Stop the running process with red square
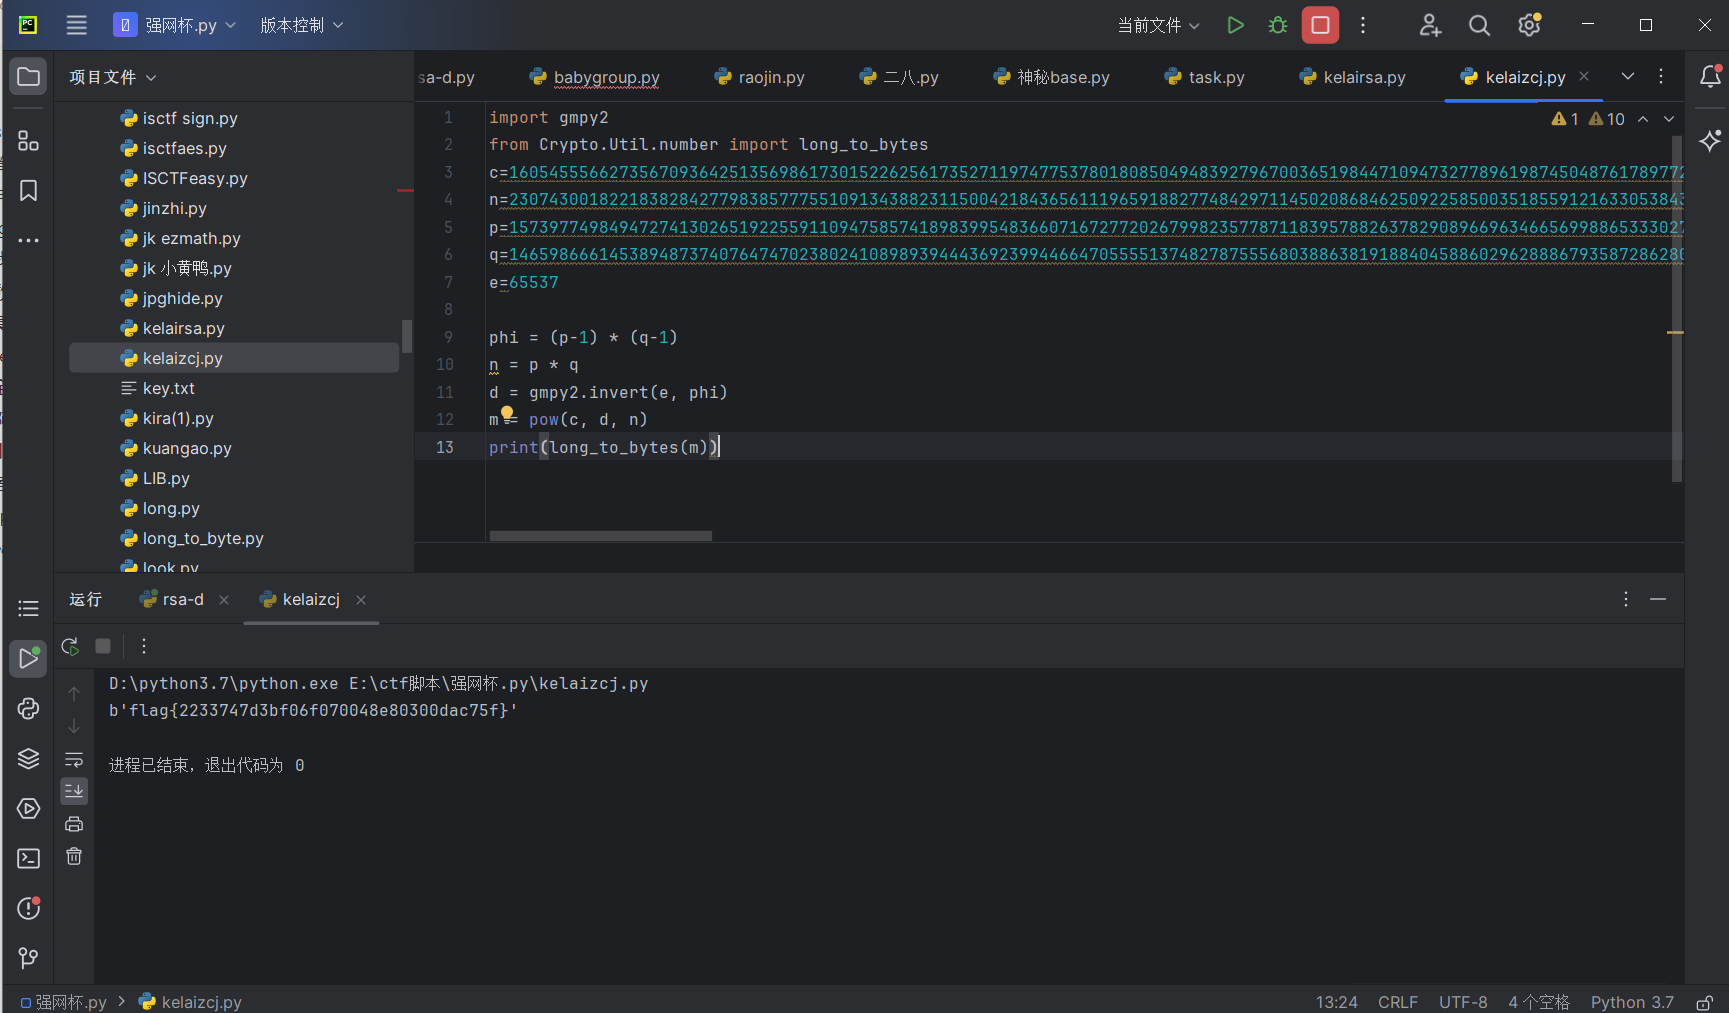The width and height of the screenshot is (1729, 1013). [x=1320, y=25]
